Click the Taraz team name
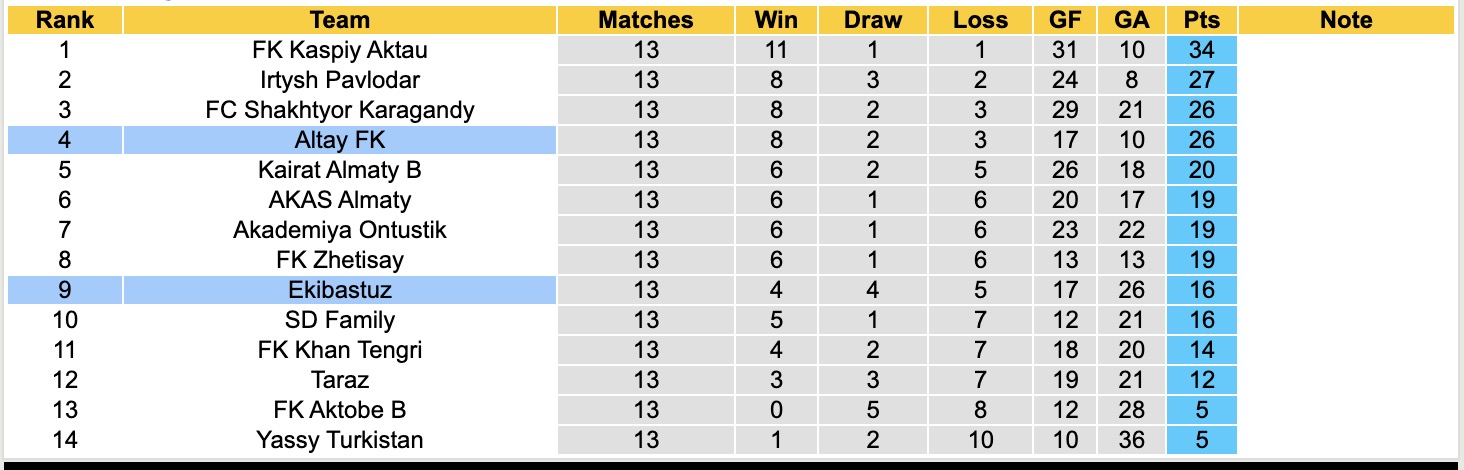Viewport: 1464px width, 470px height. click(340, 380)
